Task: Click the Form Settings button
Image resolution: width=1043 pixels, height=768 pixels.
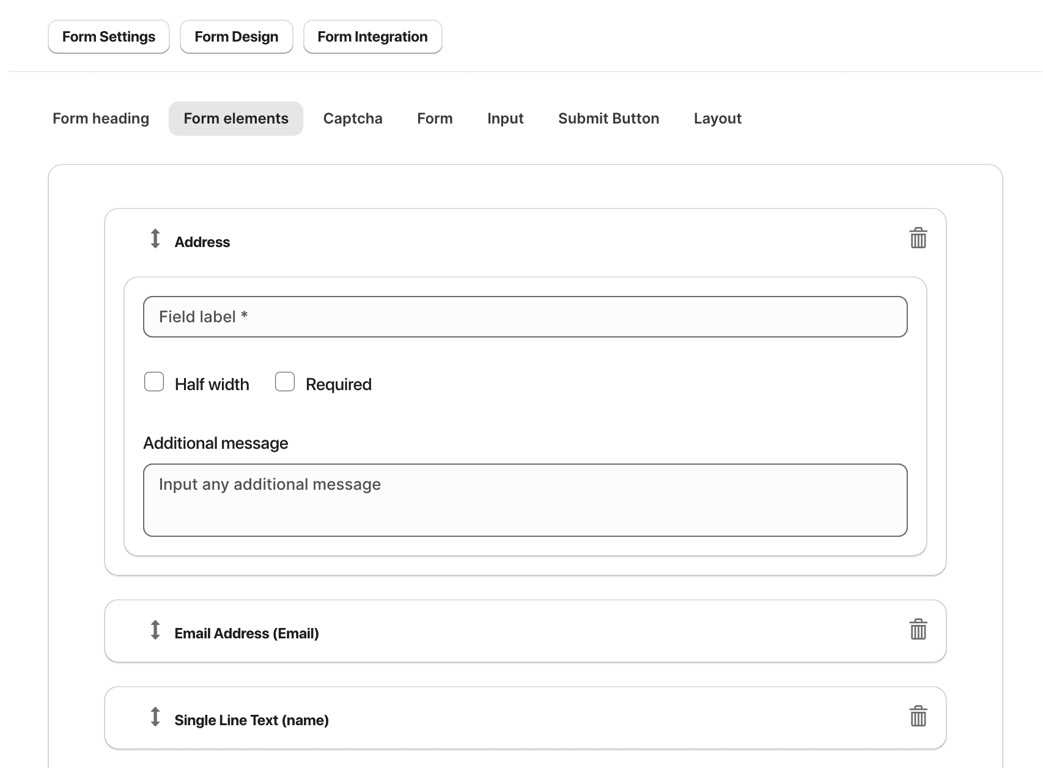Action: point(109,37)
